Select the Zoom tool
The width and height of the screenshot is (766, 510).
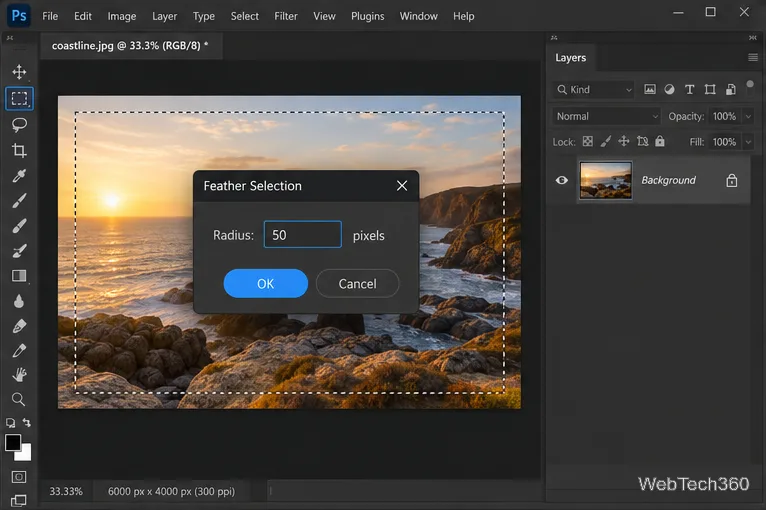[19, 400]
